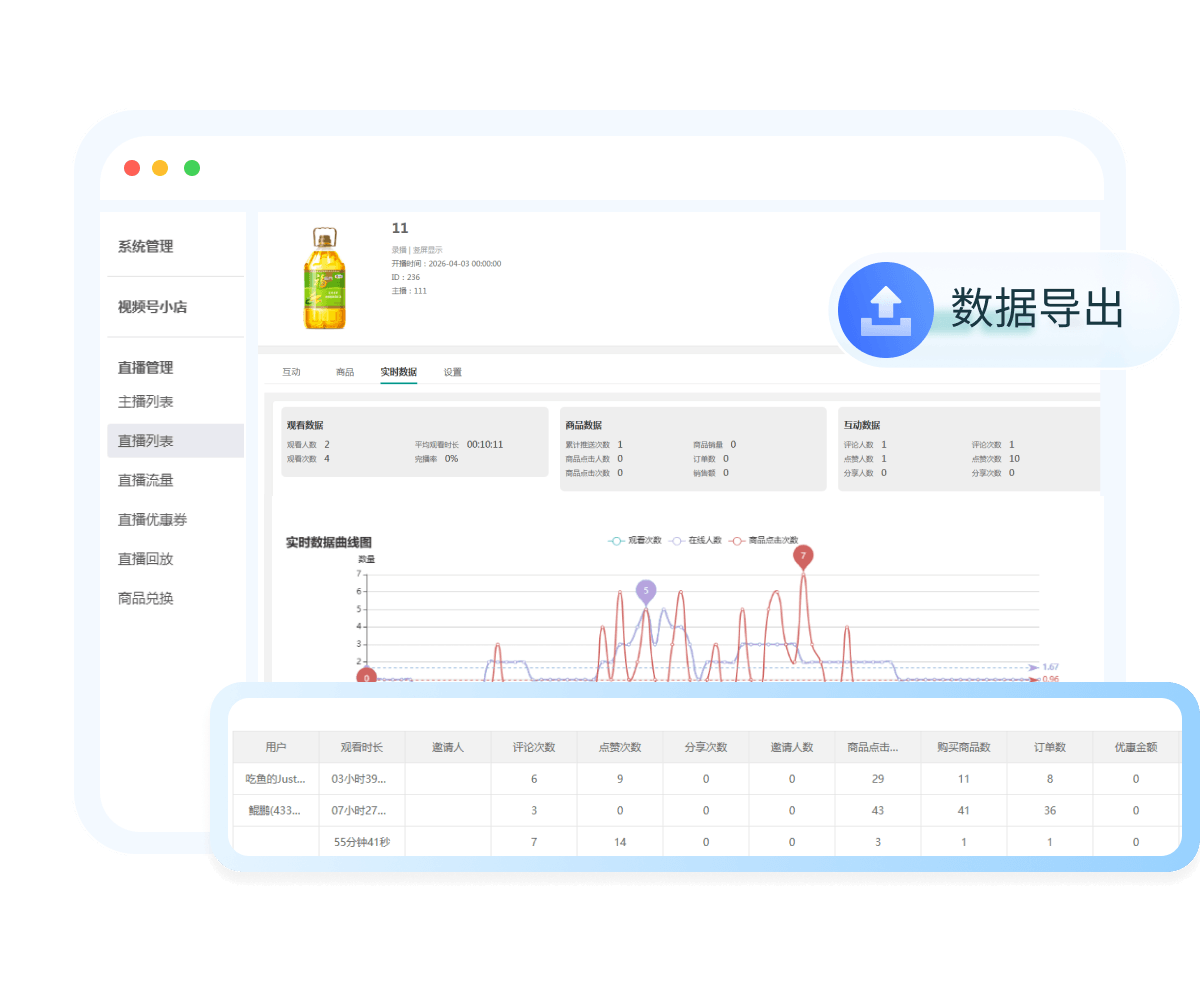
Task: Open 直播优惠券 sidebar item
Action: [152, 520]
